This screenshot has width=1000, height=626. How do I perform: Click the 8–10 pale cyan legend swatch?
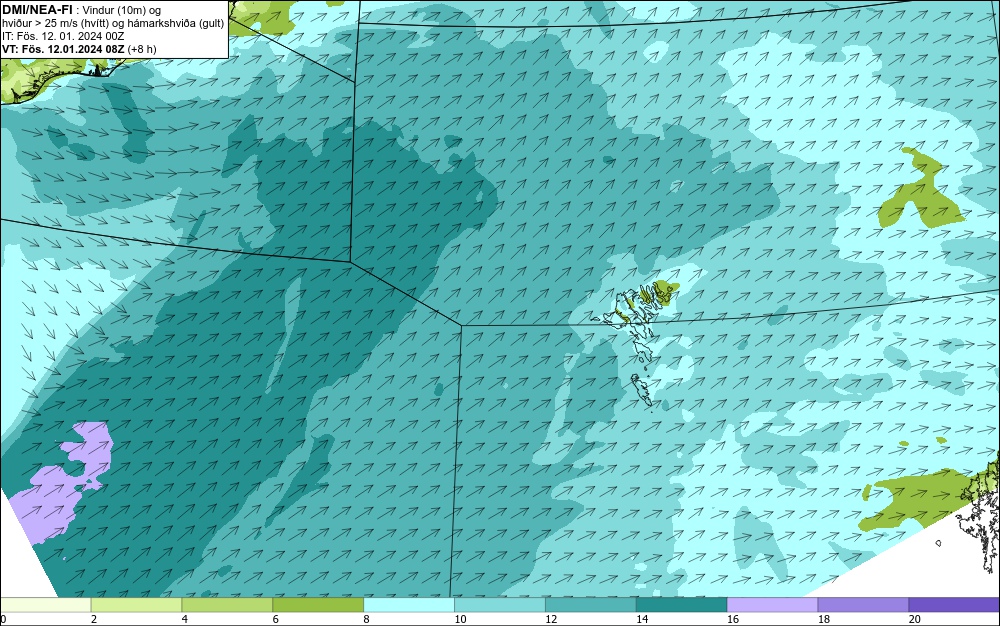pos(409,605)
